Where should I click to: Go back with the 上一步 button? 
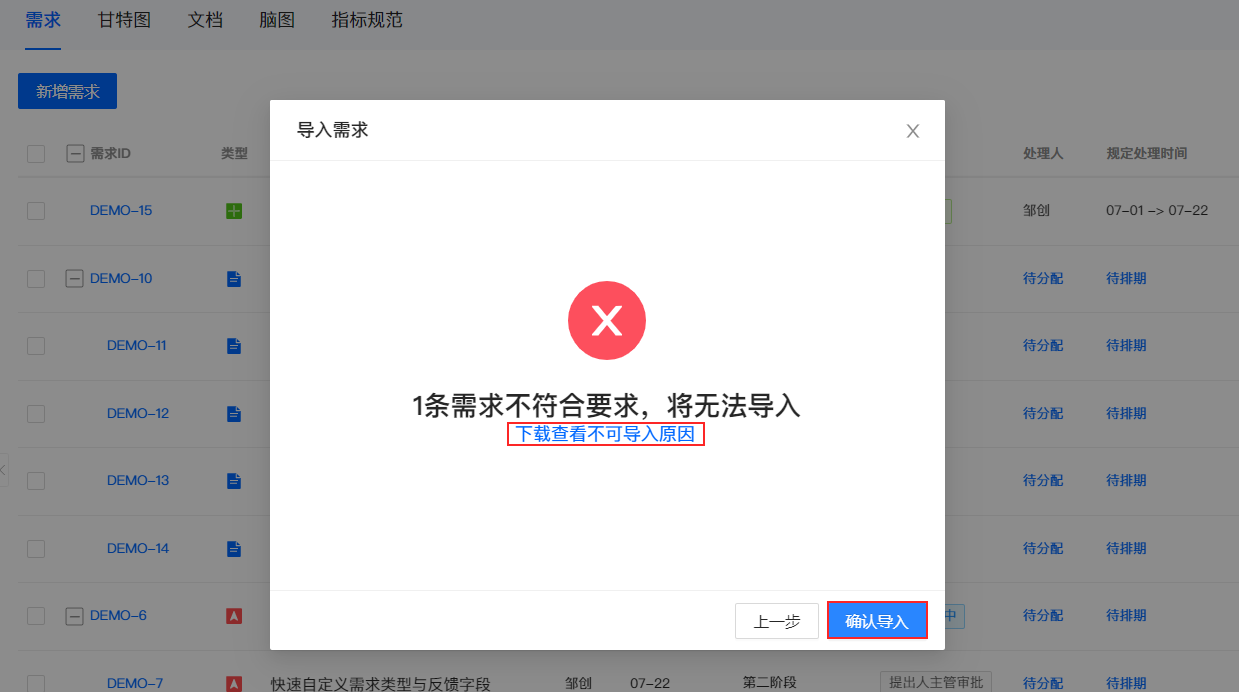[x=777, y=621]
